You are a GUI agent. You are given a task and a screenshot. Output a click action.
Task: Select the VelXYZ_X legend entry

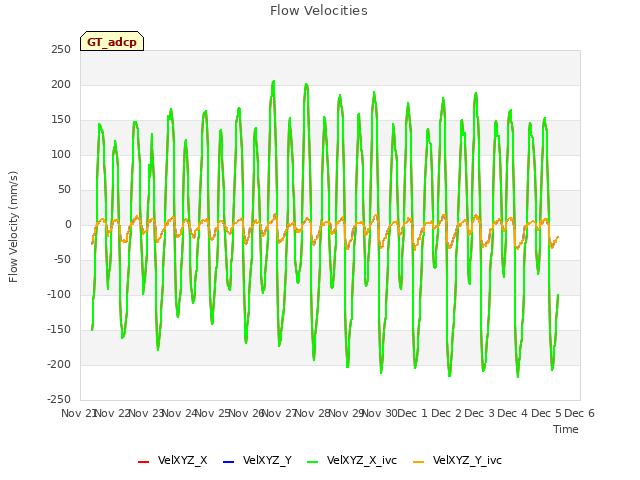click(x=173, y=460)
